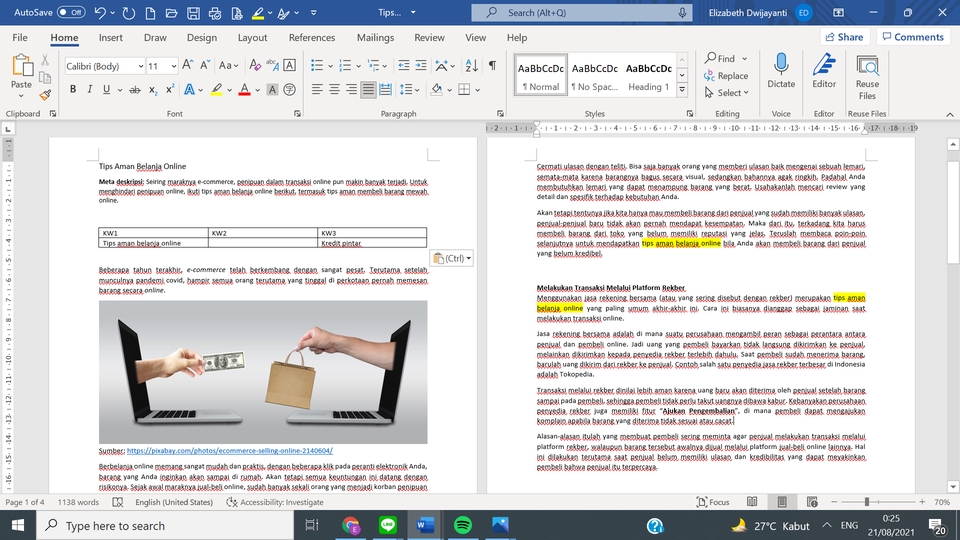Toggle AutoSave switch
Screen dimensions: 960x540
(x=70, y=12)
